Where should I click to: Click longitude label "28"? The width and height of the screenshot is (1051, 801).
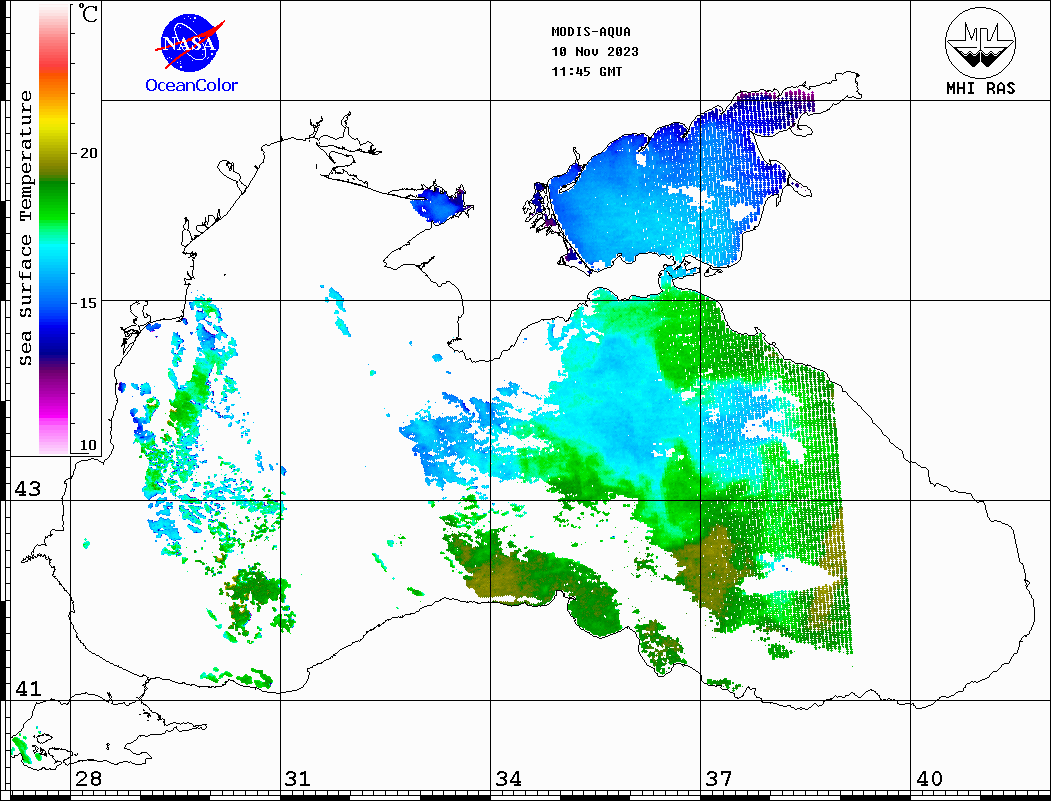pyautogui.click(x=88, y=778)
